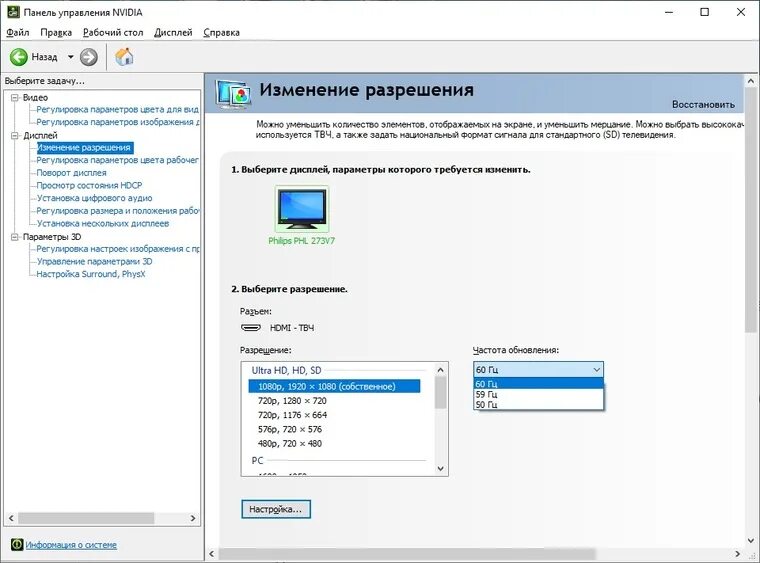
Task: Click the NVIDIA system information icon
Action: (16, 545)
